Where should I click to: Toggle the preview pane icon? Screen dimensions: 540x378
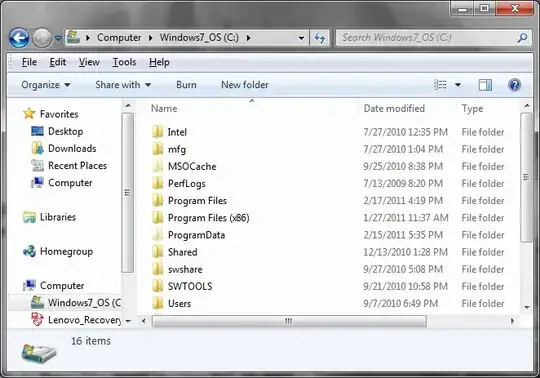pyautogui.click(x=485, y=85)
